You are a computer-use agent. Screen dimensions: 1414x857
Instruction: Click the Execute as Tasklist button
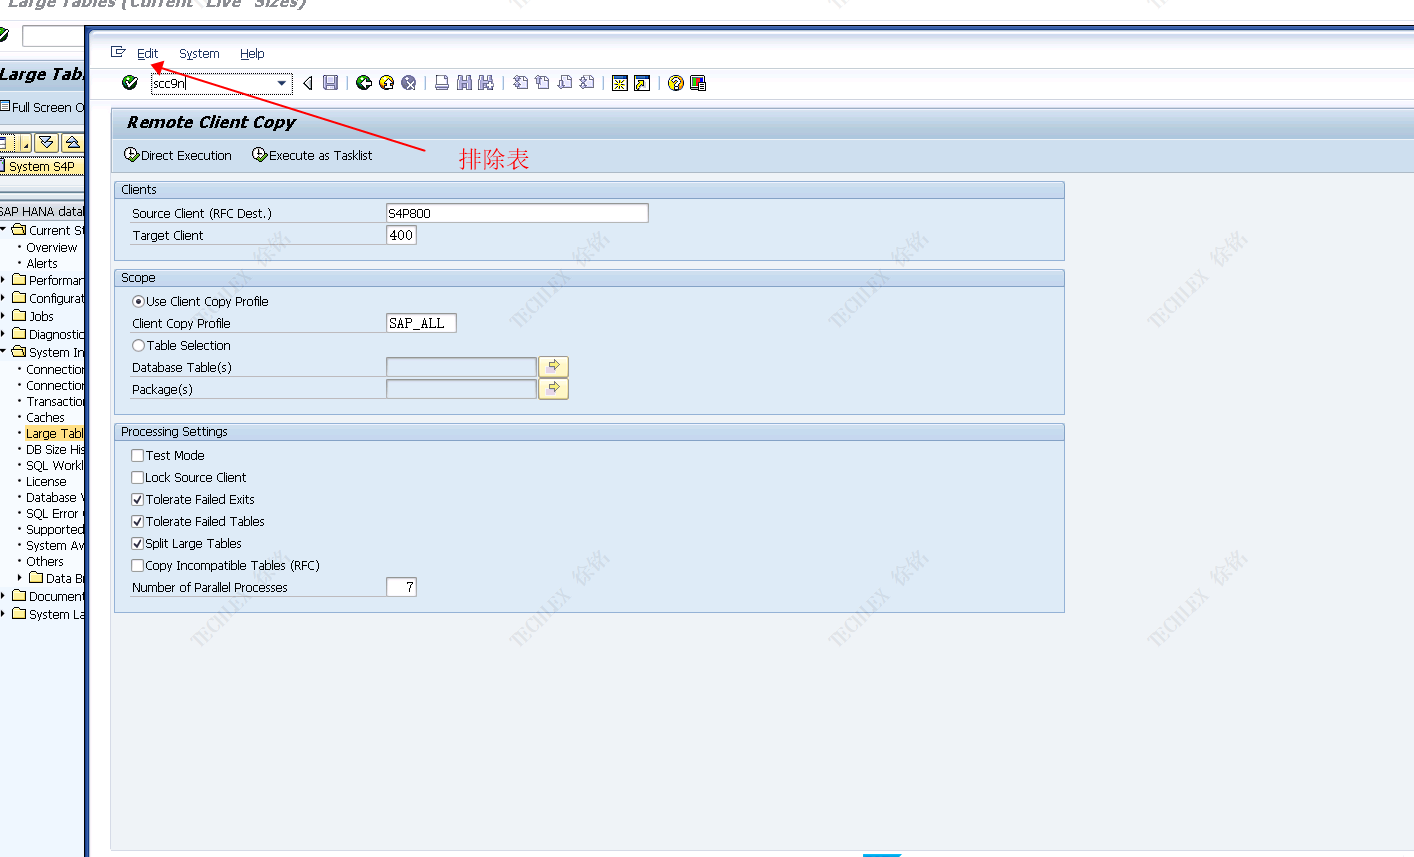pyautogui.click(x=312, y=156)
